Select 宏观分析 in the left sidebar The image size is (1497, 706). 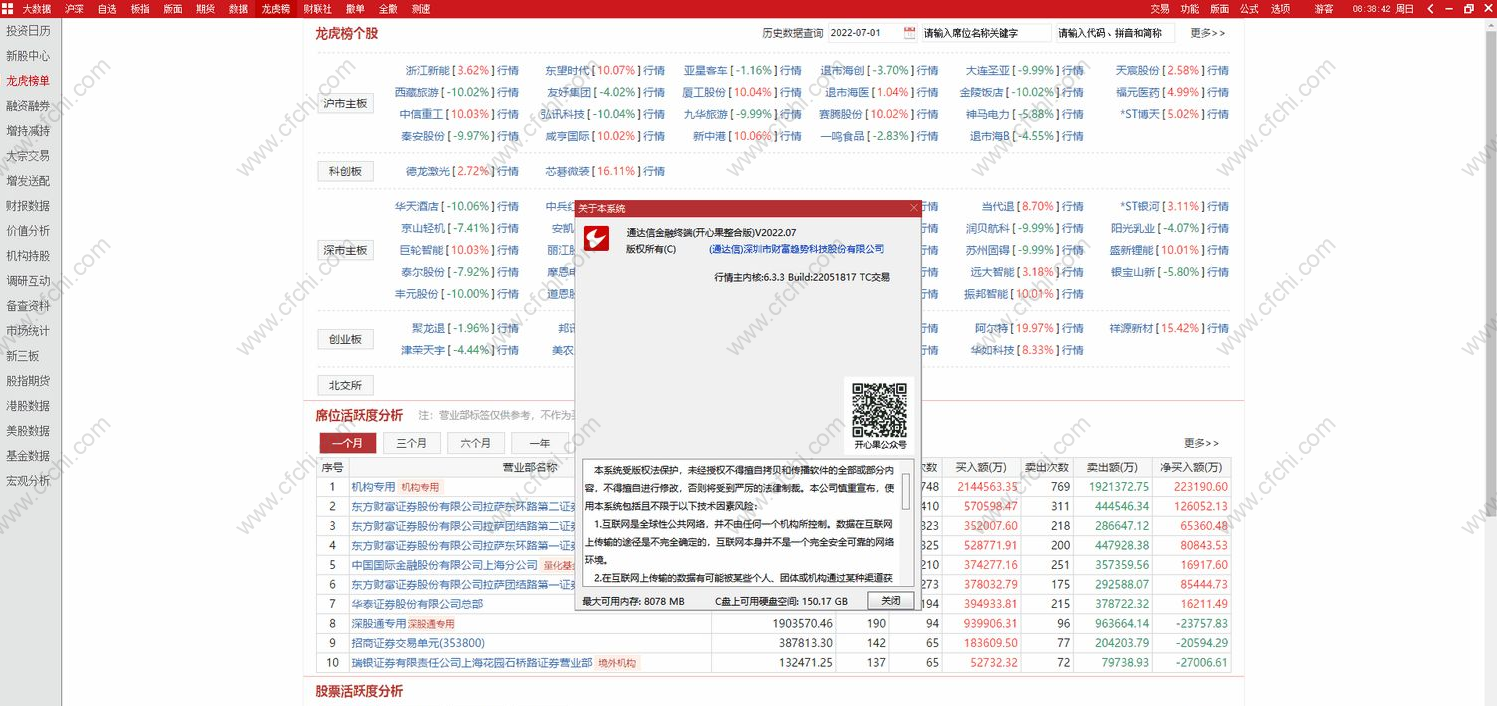click(28, 481)
